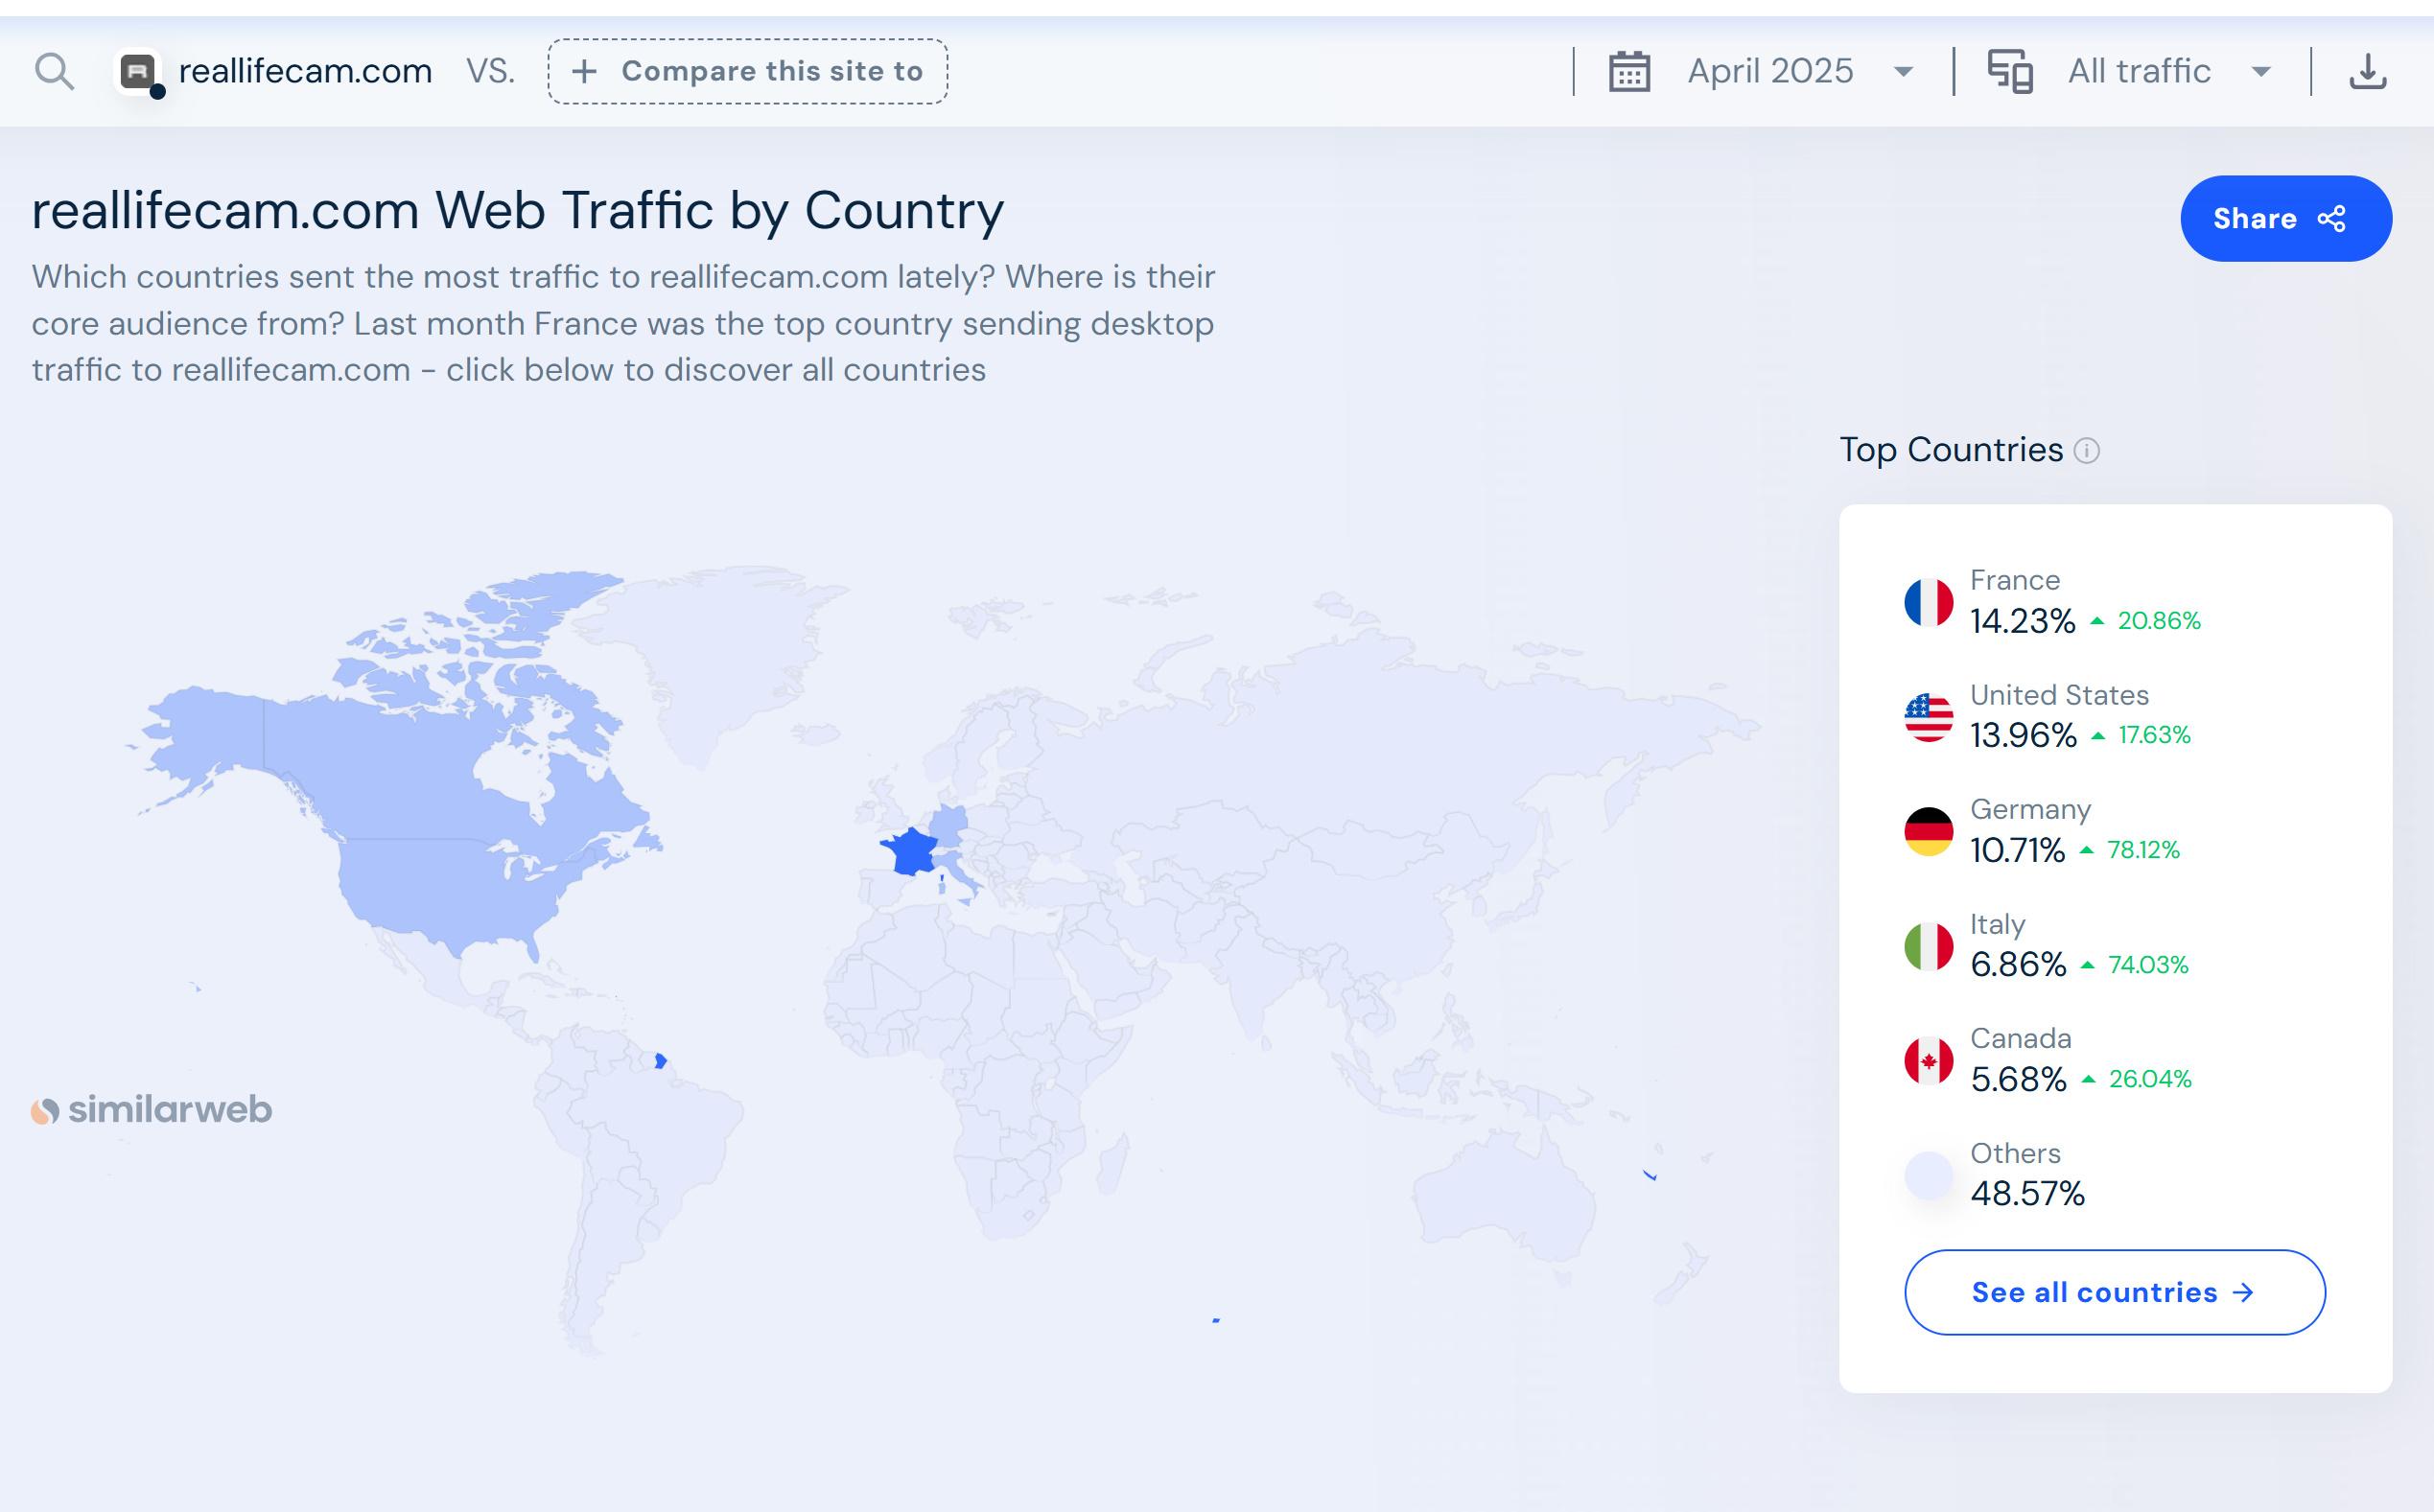Click the Germany flag icon
Viewport: 2434px width, 1512px height.
(x=1928, y=832)
